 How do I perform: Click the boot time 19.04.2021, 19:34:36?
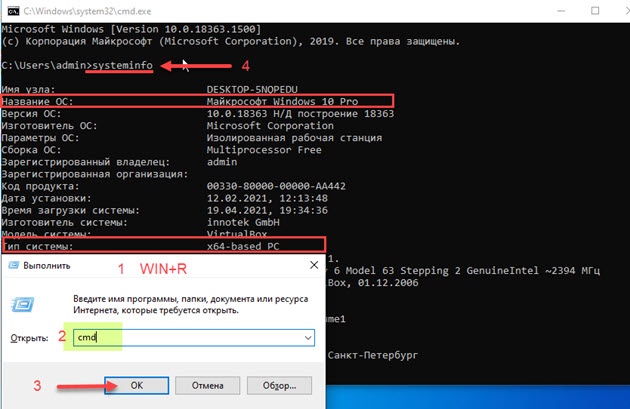click(267, 210)
